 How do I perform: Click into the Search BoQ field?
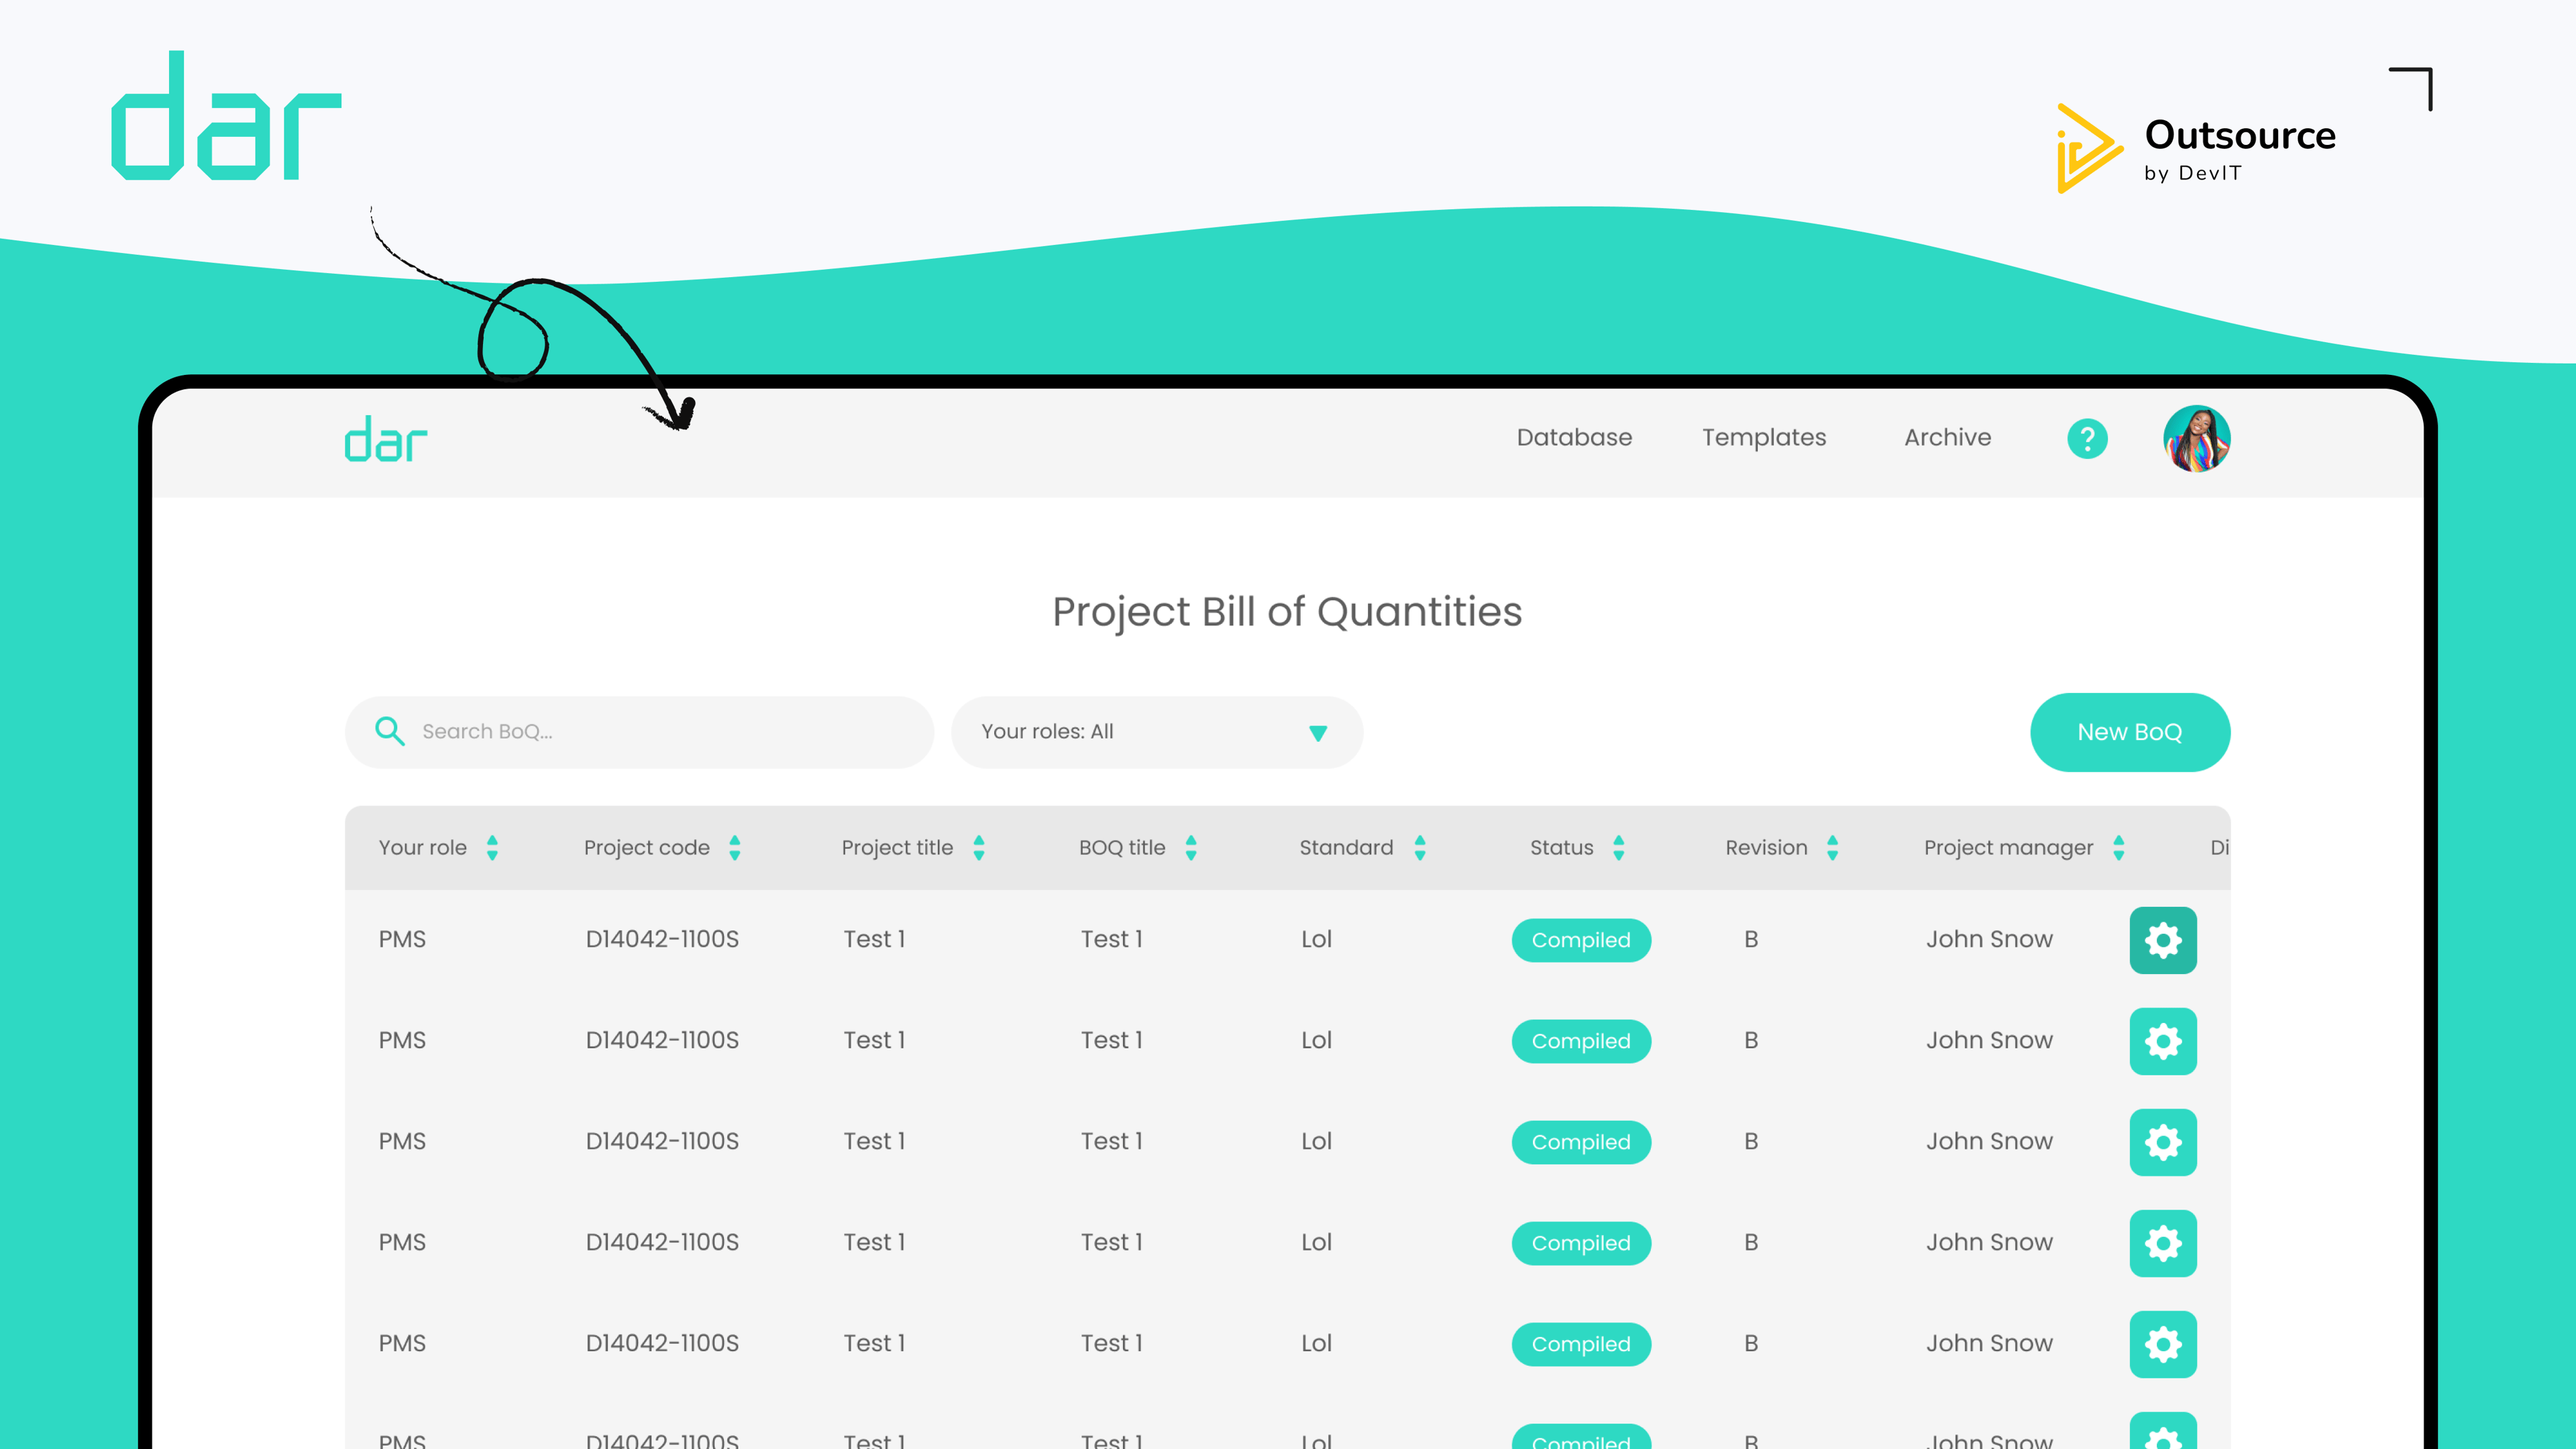(x=640, y=732)
